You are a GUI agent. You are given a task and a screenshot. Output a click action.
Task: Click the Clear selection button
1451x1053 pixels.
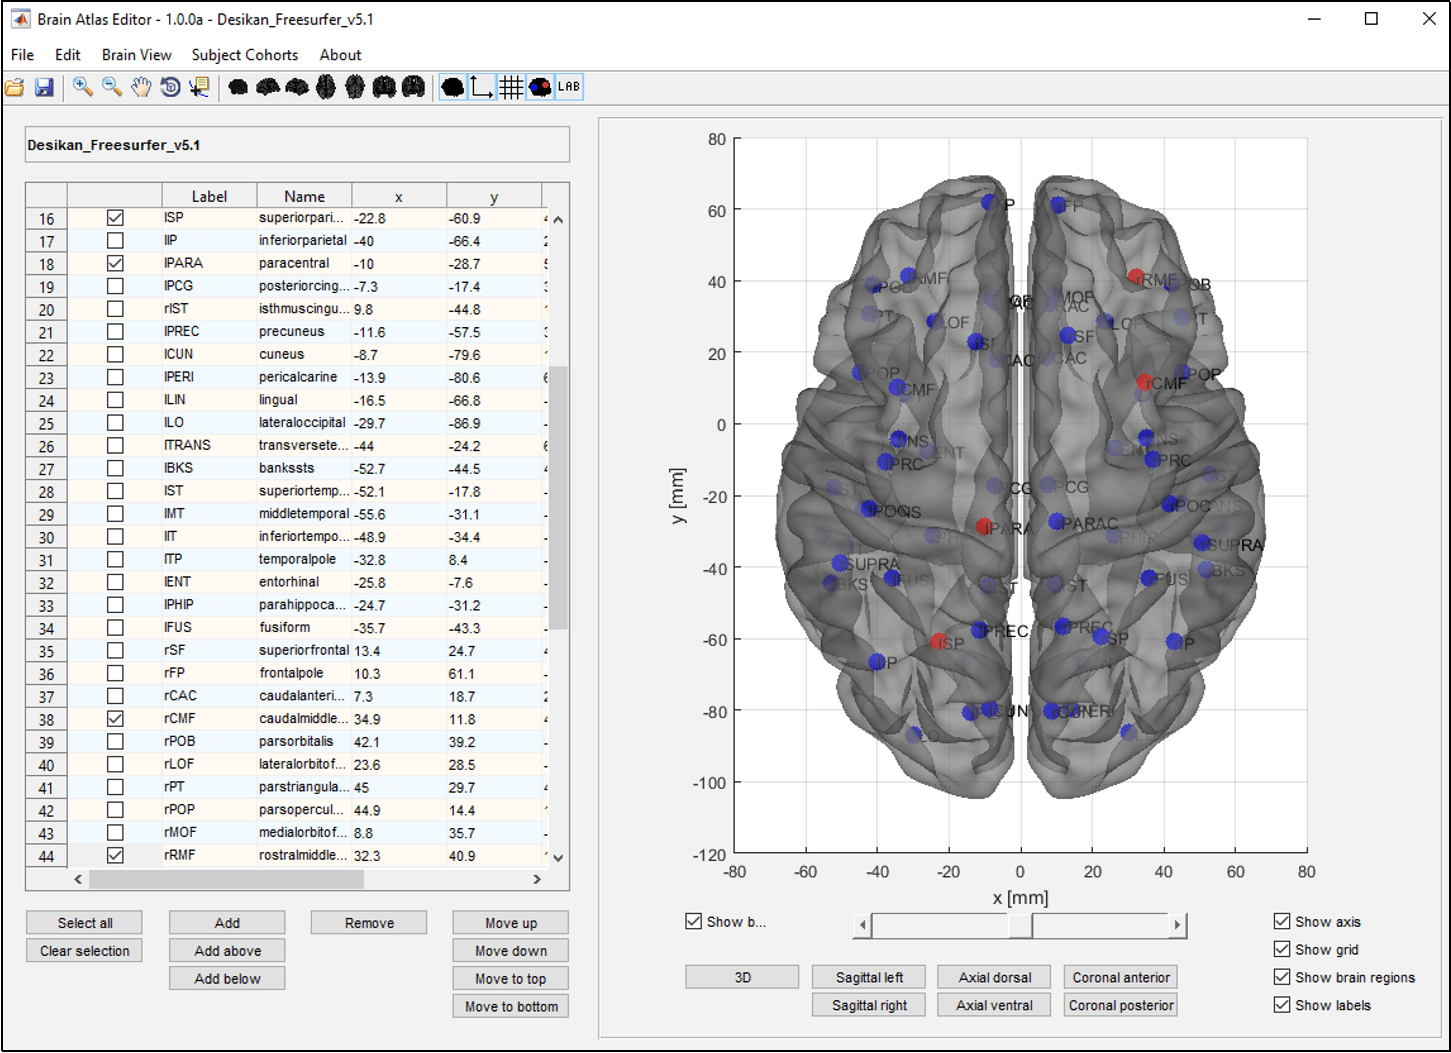[85, 951]
